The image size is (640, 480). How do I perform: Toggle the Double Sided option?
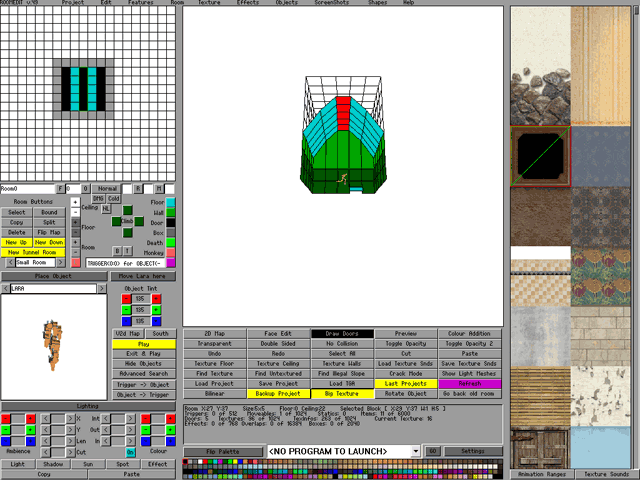point(277,343)
